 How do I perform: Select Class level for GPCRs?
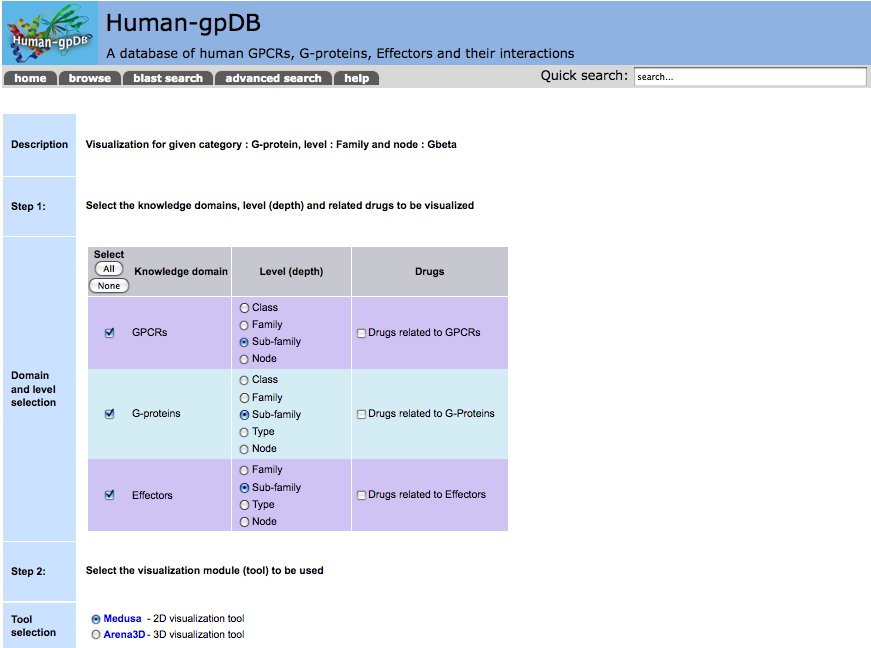pos(244,308)
